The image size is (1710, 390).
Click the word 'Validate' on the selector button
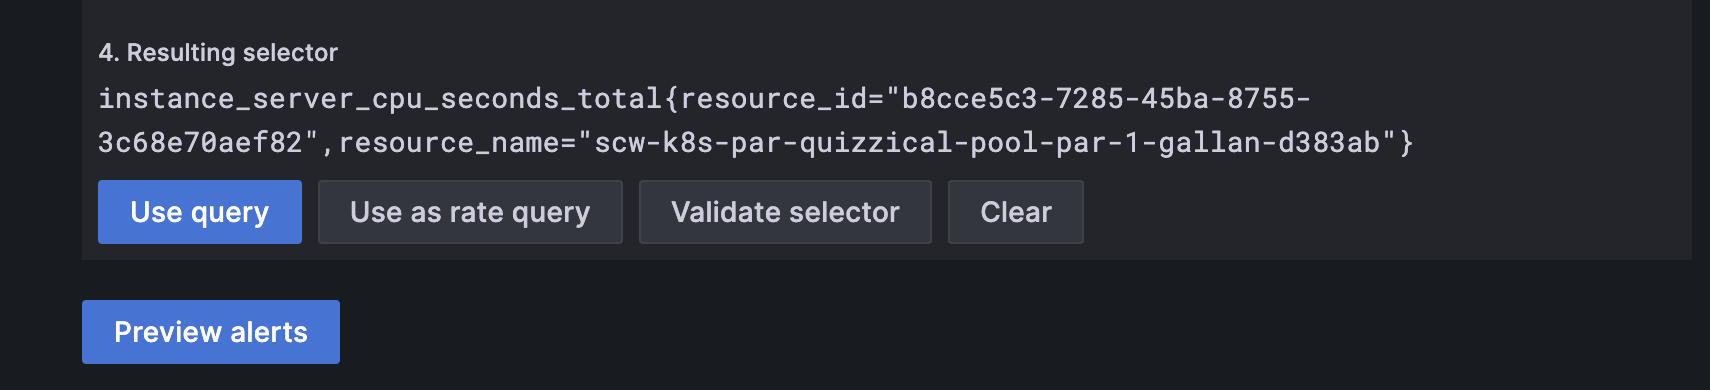point(727,212)
